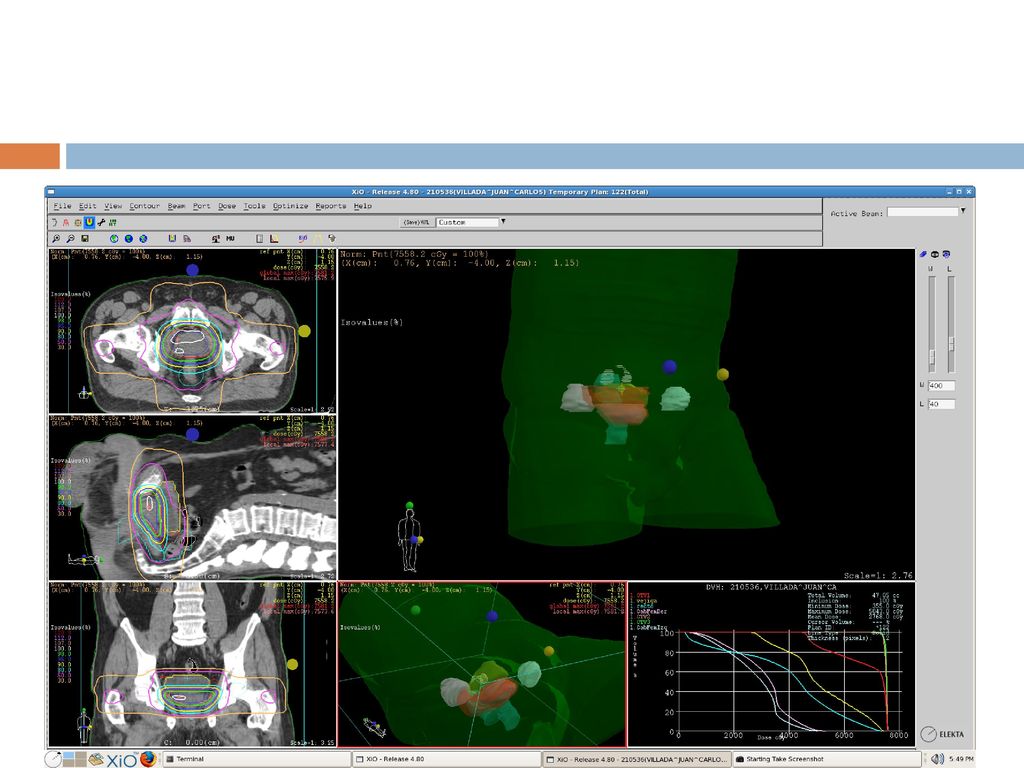Screen dimensions: 1024x768
Task: Select the coronal CT view panel
Action: (x=193, y=664)
